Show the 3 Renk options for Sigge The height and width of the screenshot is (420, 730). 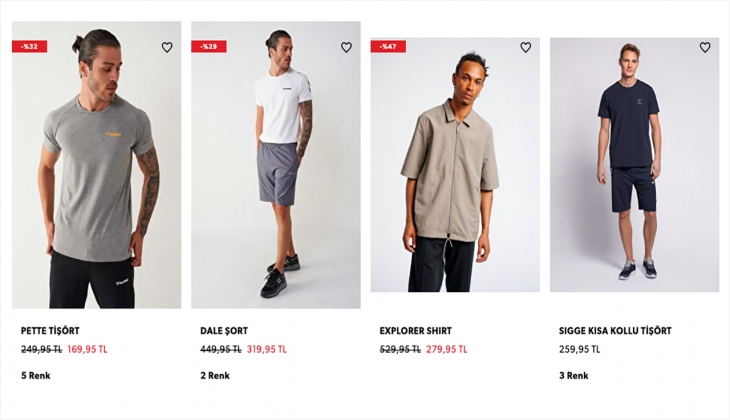point(574,375)
